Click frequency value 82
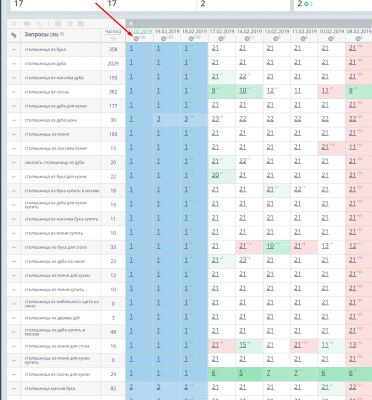Screen dimensions: 372x400 tap(113, 388)
